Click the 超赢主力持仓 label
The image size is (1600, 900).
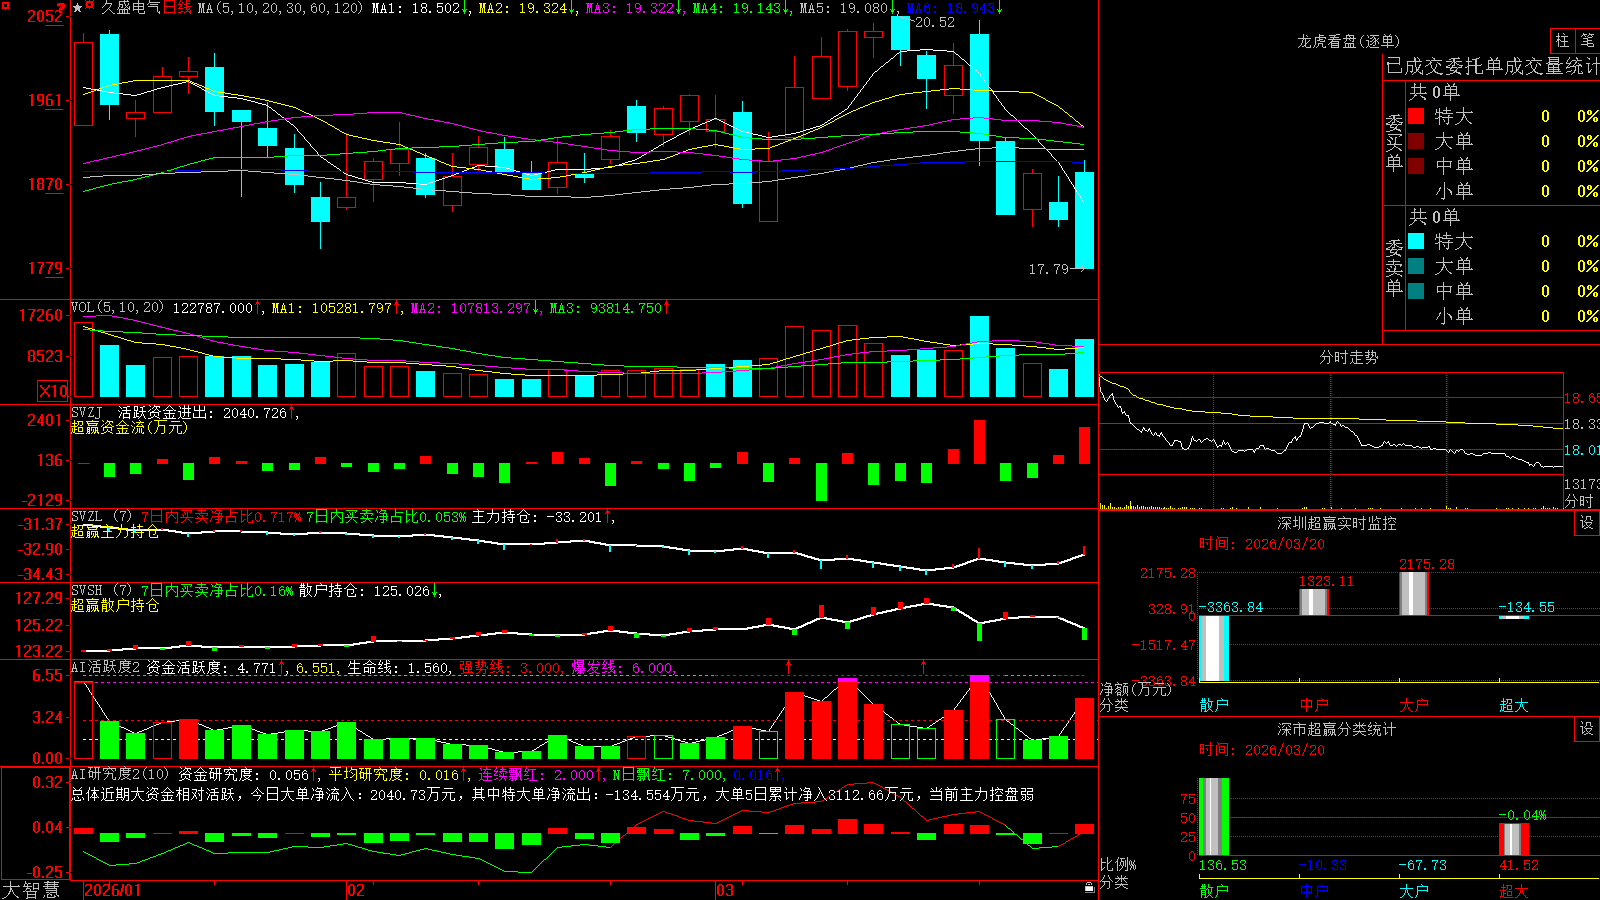115,531
